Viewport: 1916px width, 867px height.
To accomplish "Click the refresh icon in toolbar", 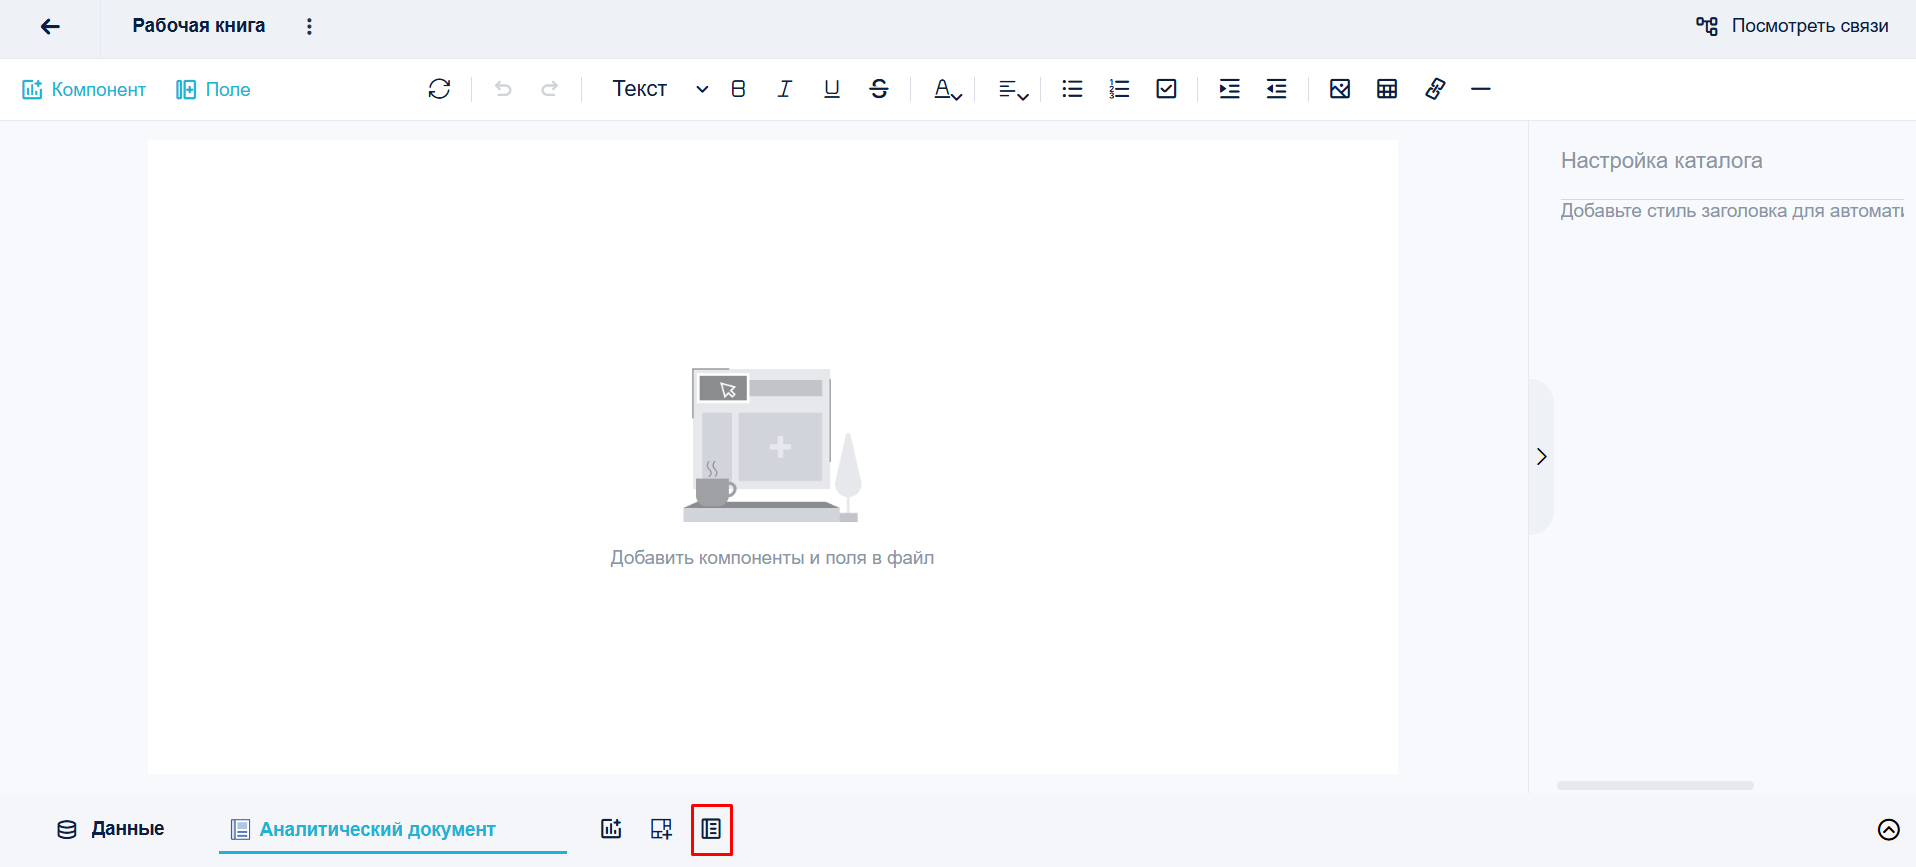I will pos(439,89).
